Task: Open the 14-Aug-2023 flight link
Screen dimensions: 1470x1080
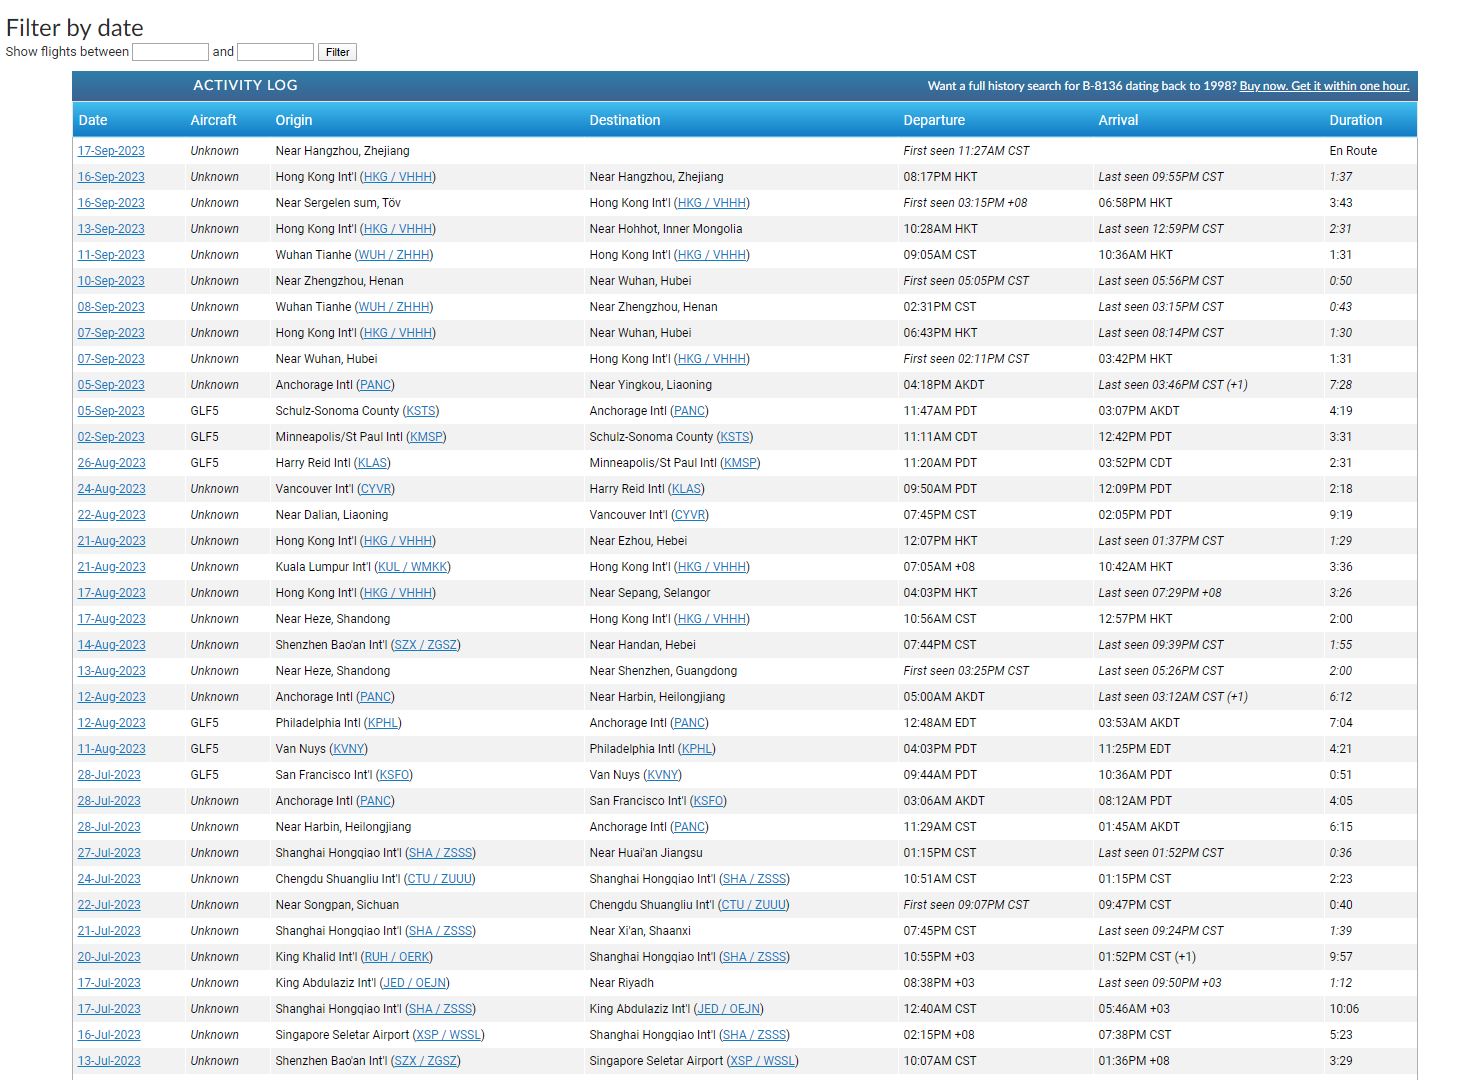Action: (x=112, y=645)
